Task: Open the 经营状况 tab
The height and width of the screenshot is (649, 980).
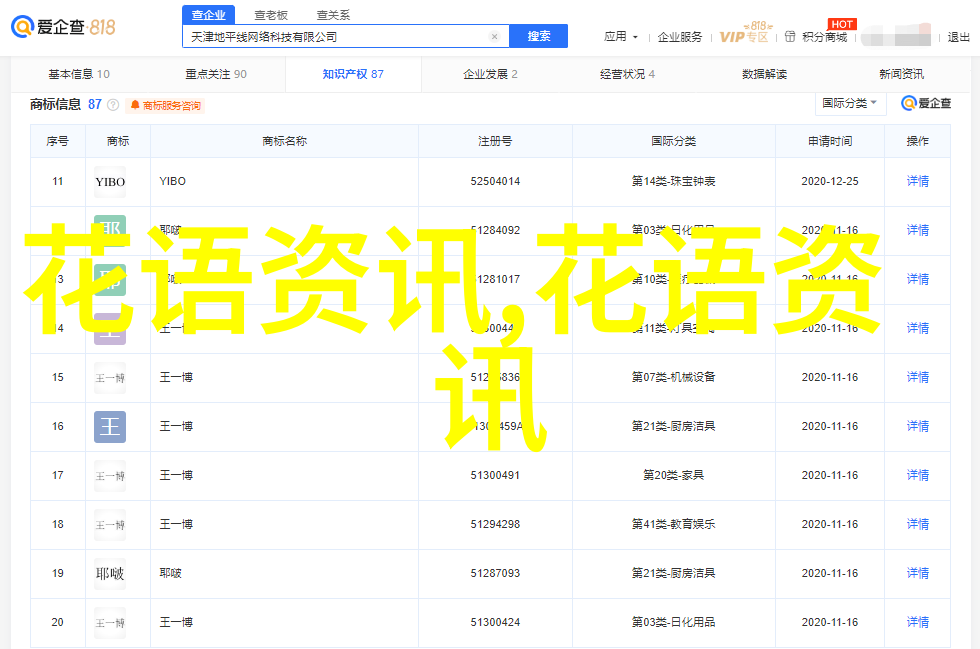Action: (x=627, y=74)
